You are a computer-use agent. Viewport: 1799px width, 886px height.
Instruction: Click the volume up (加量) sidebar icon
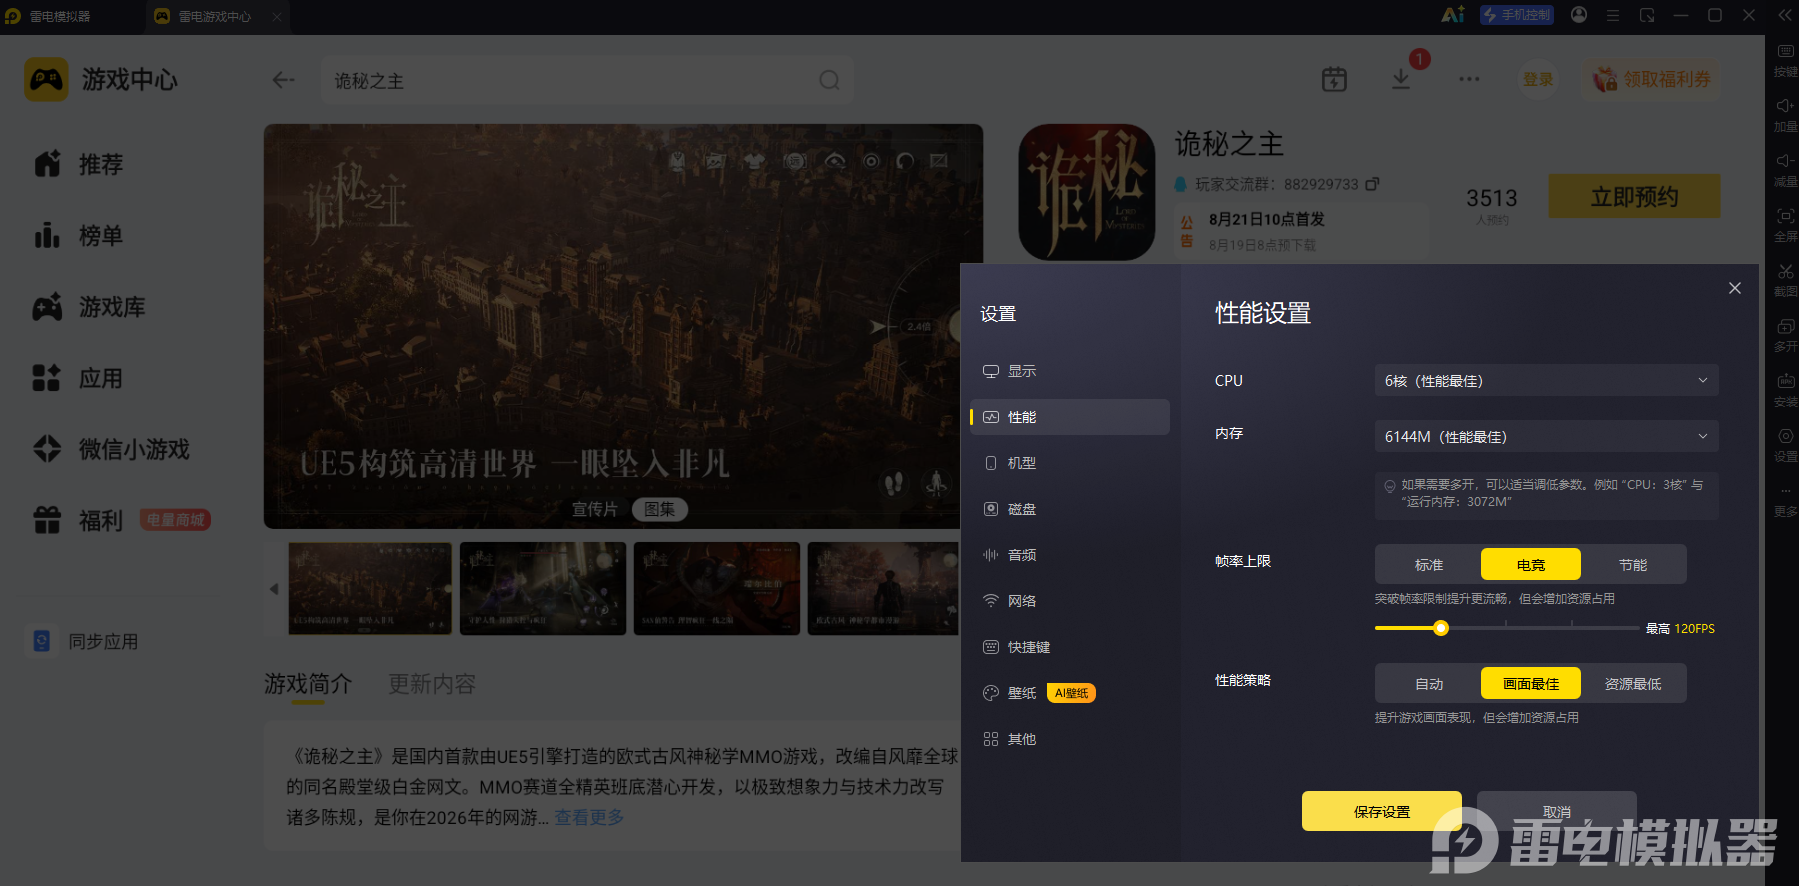pyautogui.click(x=1785, y=114)
